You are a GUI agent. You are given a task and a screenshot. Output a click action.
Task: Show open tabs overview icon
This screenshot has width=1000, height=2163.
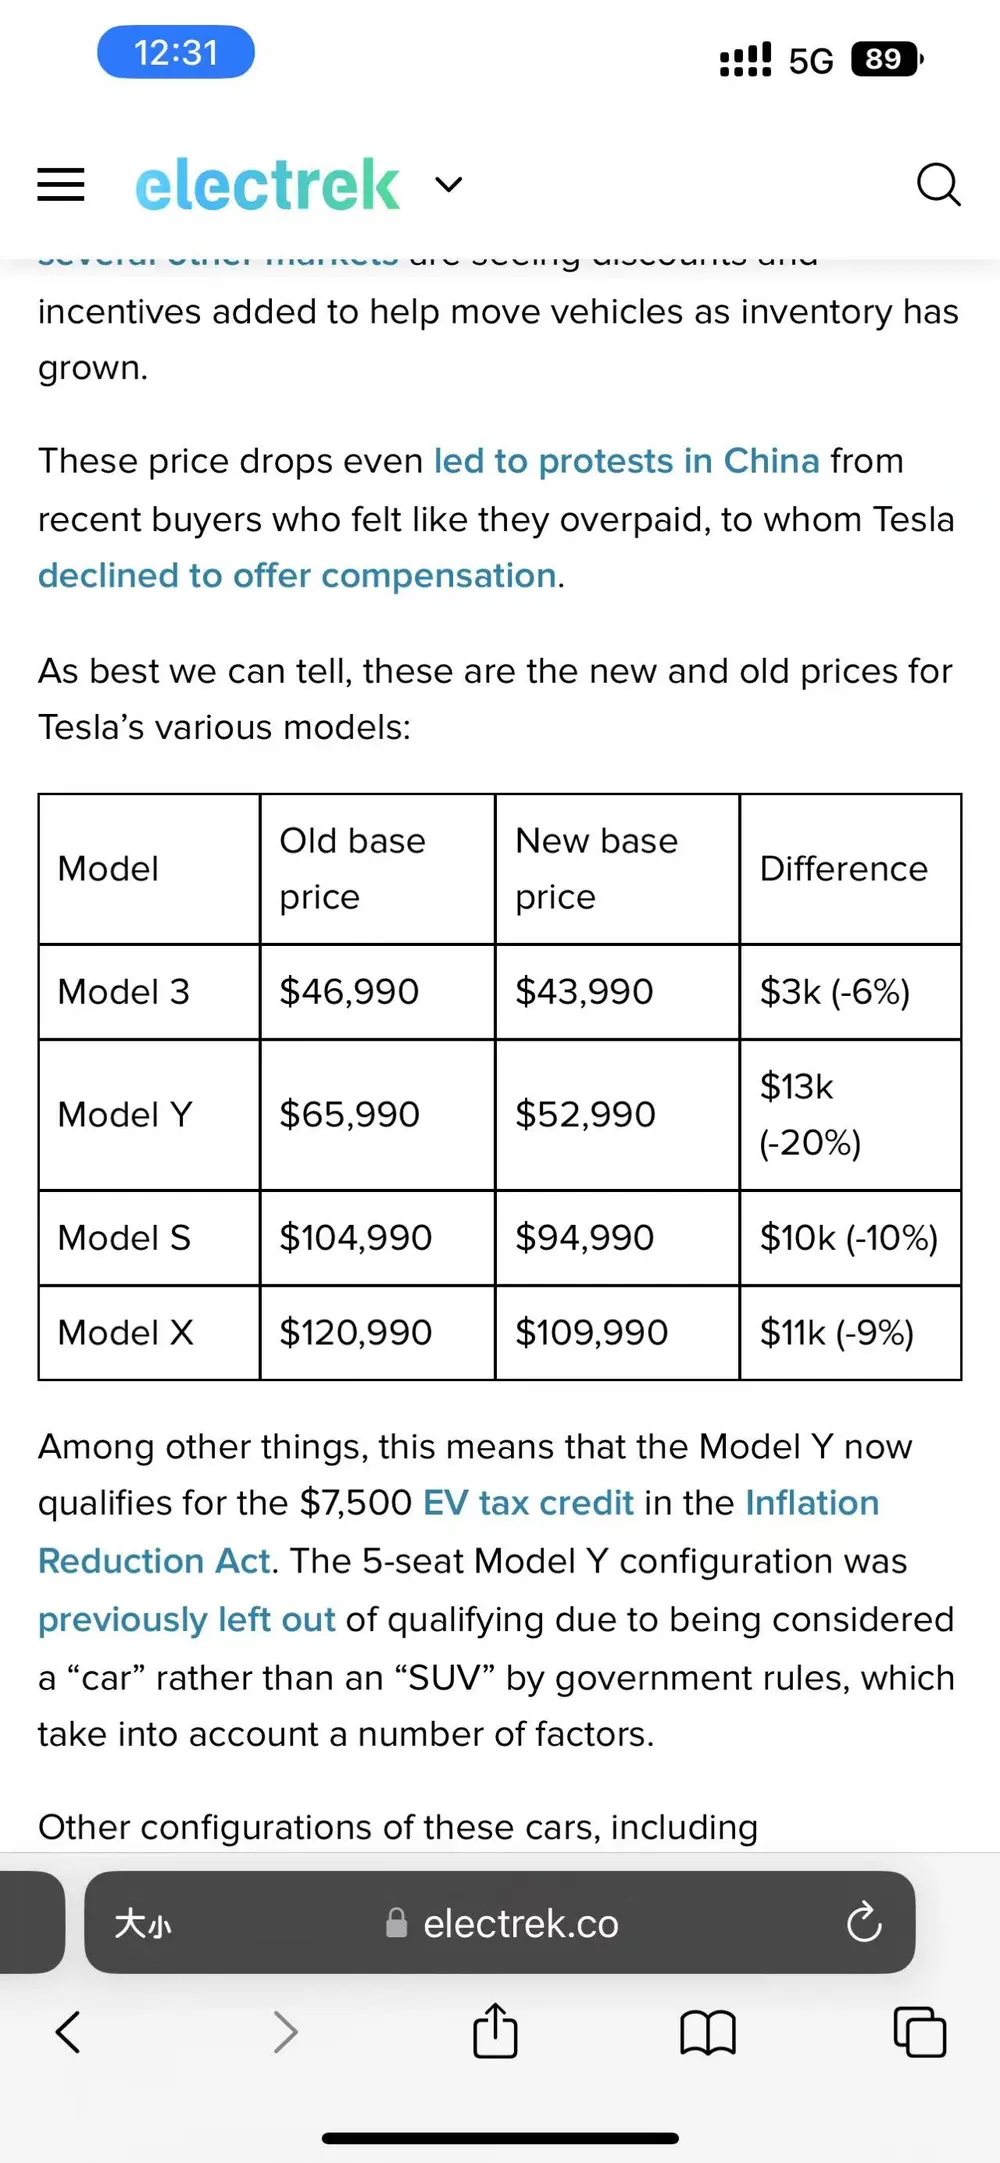click(x=920, y=2032)
